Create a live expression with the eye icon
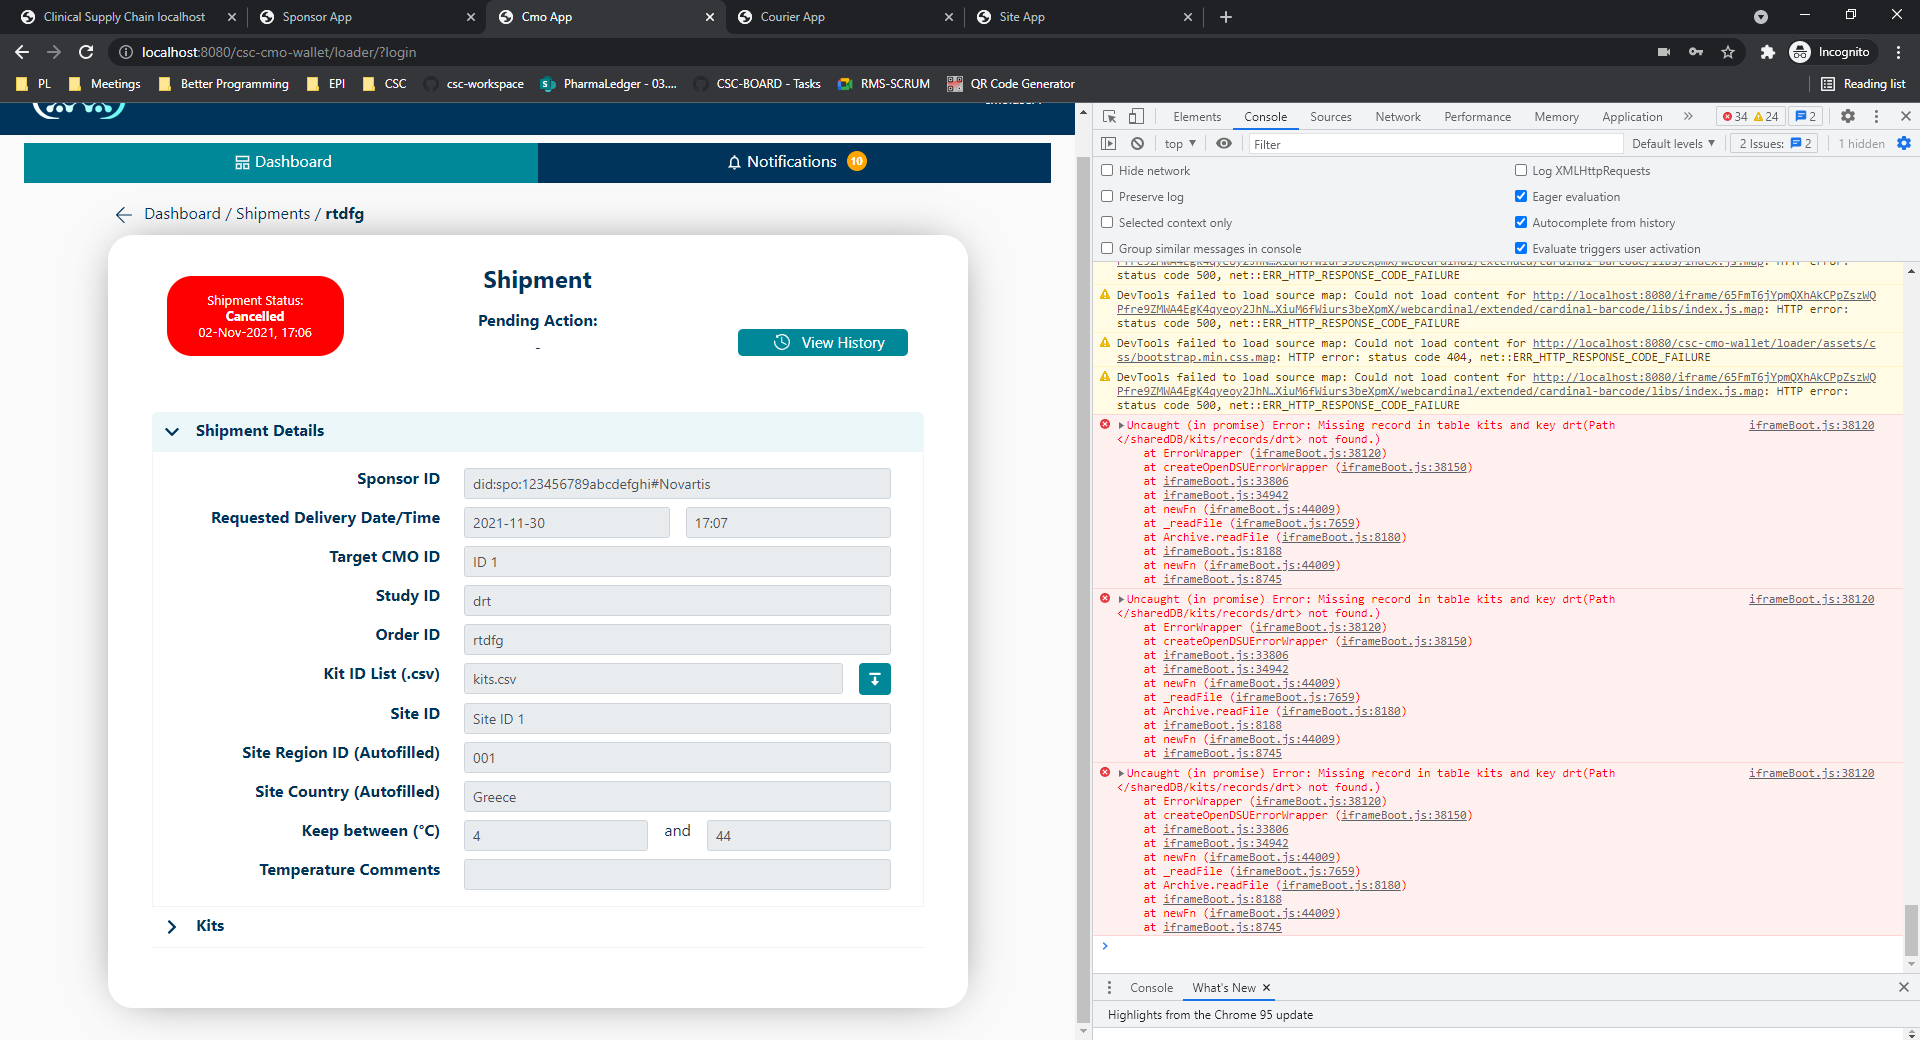The height and width of the screenshot is (1040, 1920). coord(1223,143)
